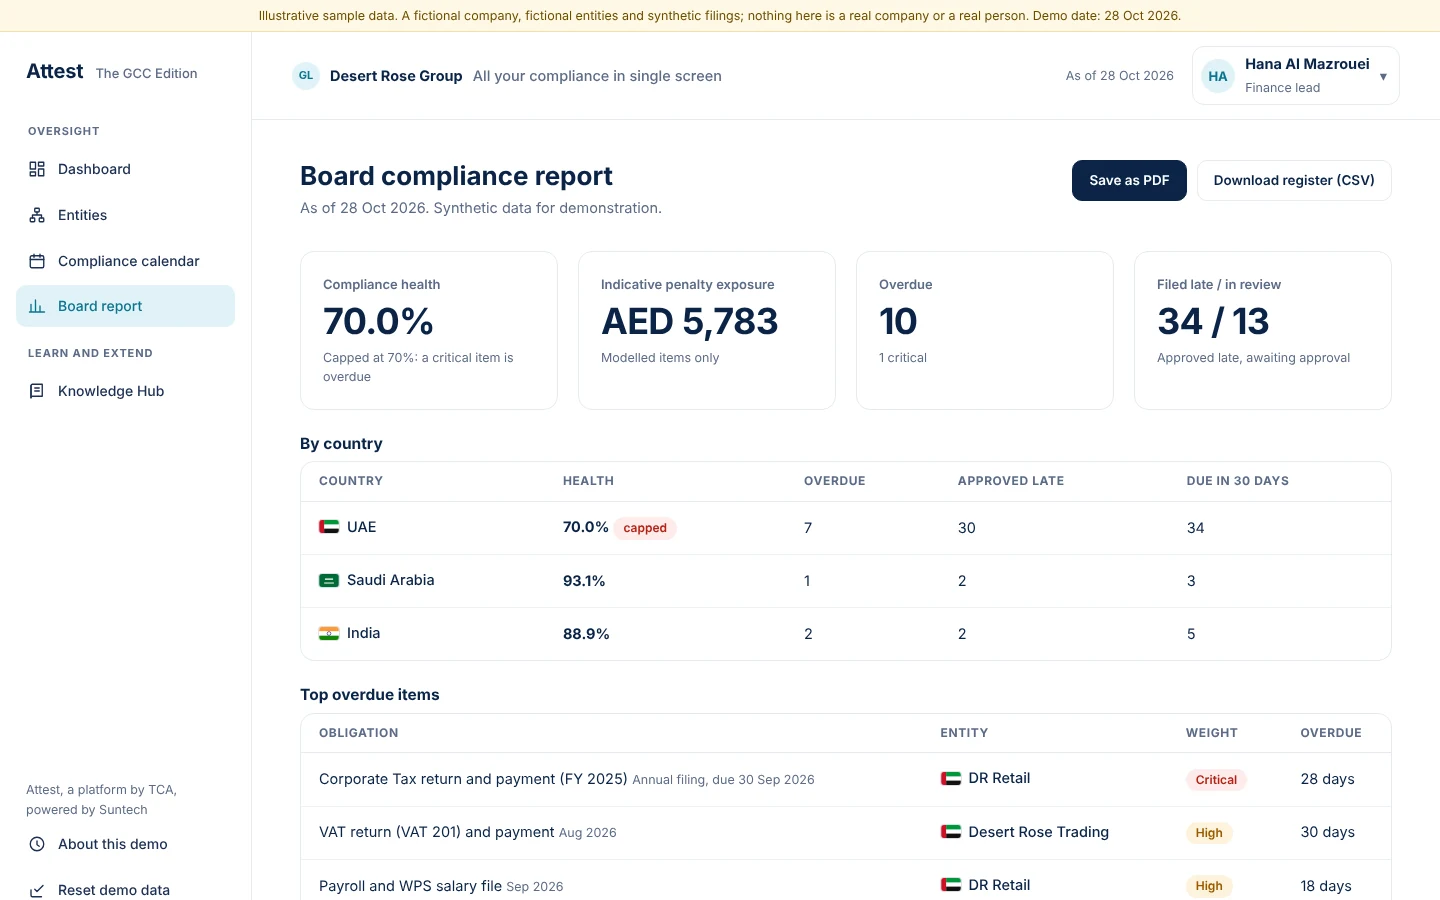The height and width of the screenshot is (900, 1440).
Task: Click the Desert Rose Trading entity name
Action: coord(1039,832)
